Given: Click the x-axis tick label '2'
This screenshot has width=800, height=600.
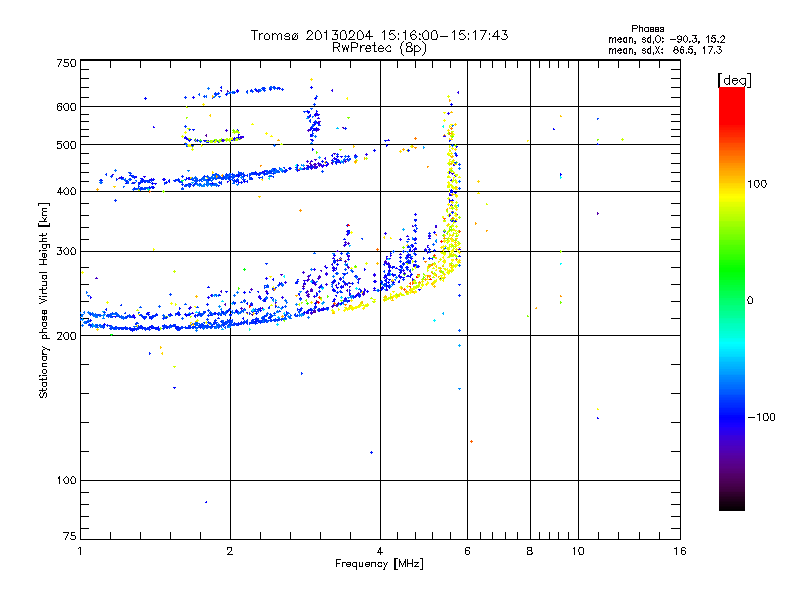Looking at the screenshot, I should coord(230,551).
